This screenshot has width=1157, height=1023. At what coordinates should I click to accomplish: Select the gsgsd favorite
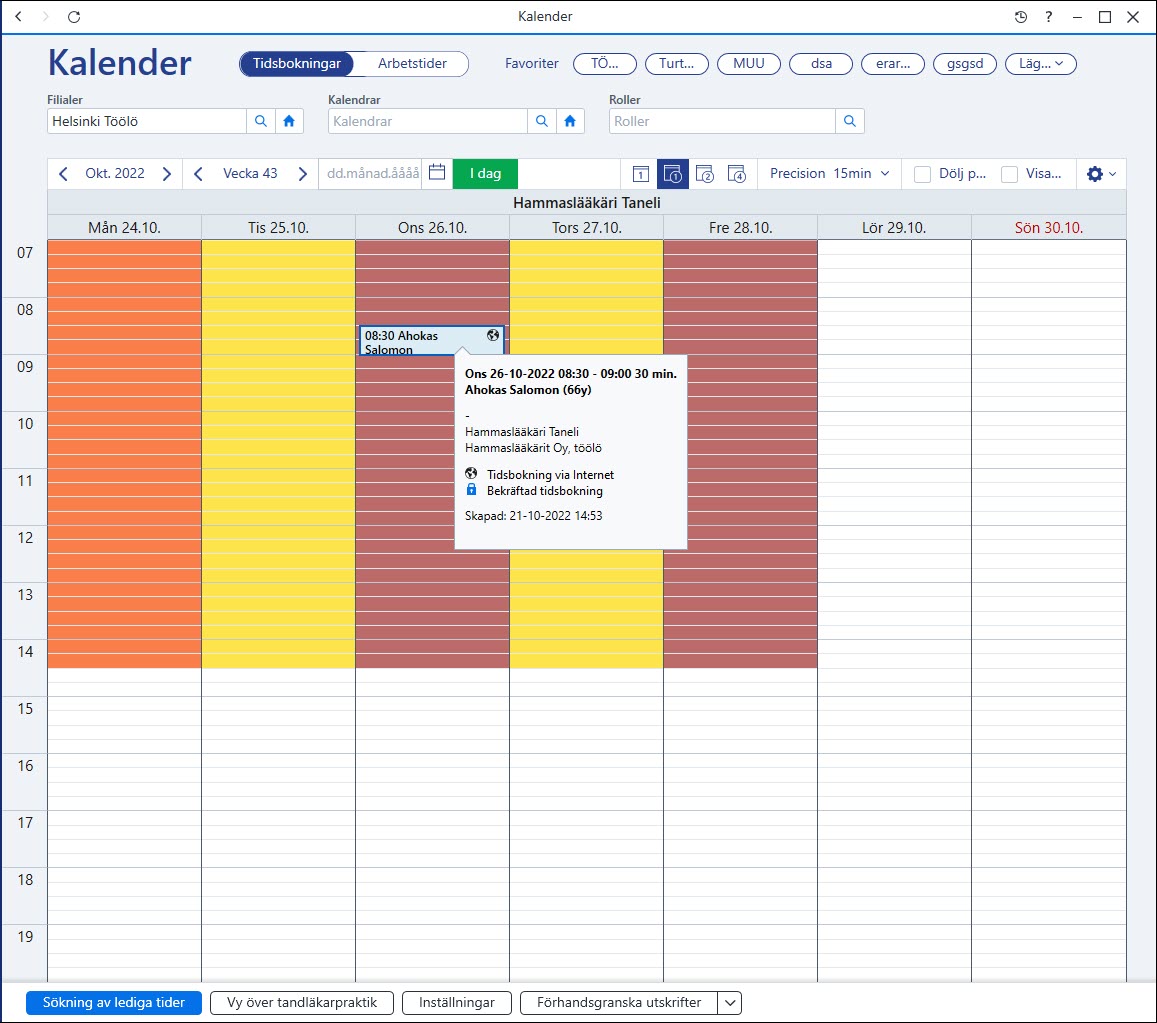pos(964,63)
